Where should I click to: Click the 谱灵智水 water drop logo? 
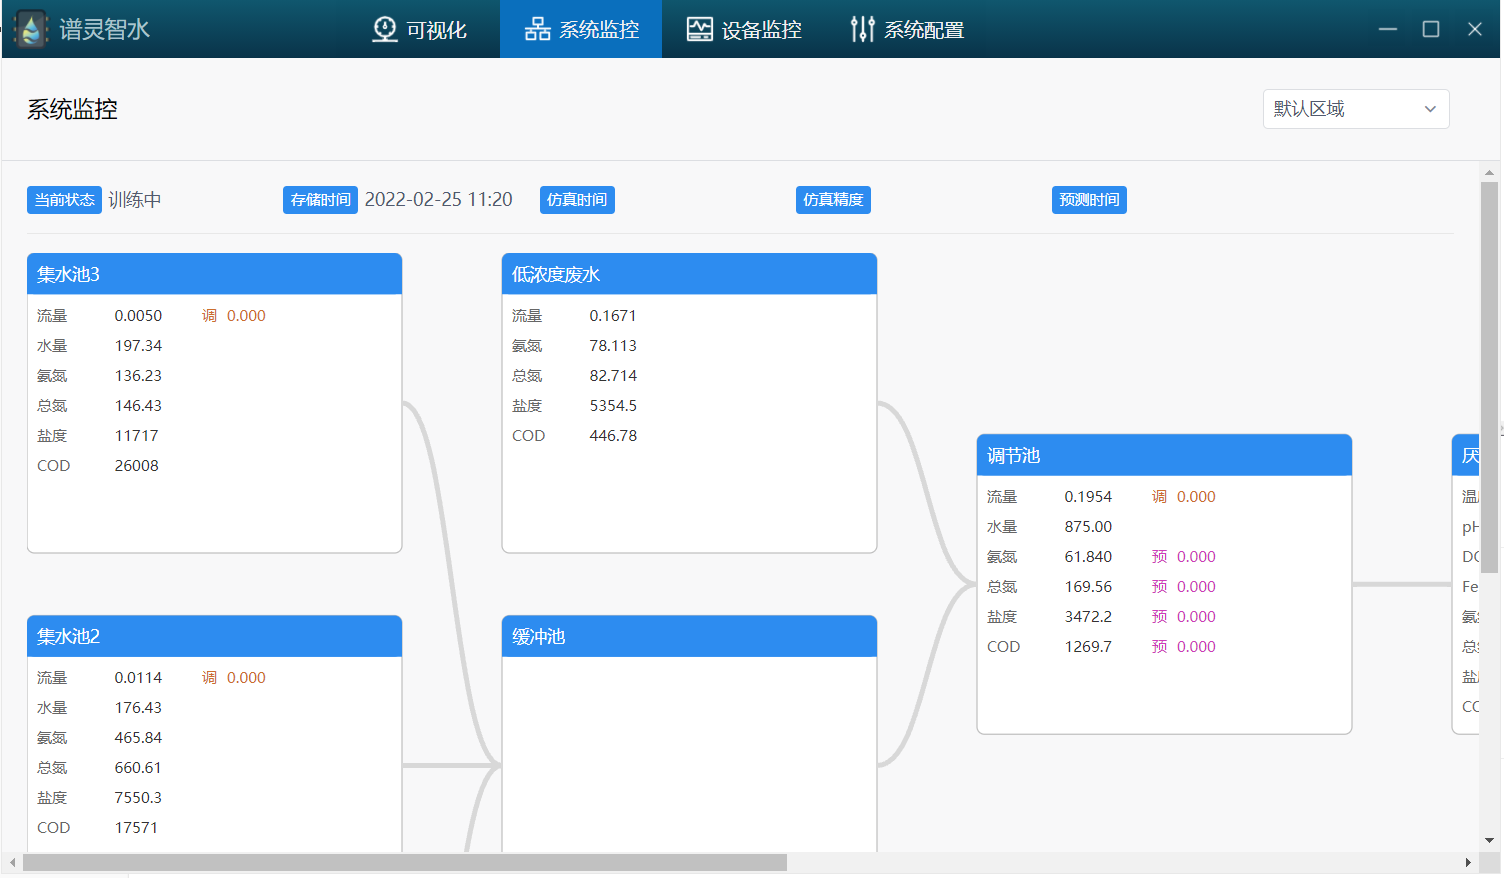tap(32, 29)
